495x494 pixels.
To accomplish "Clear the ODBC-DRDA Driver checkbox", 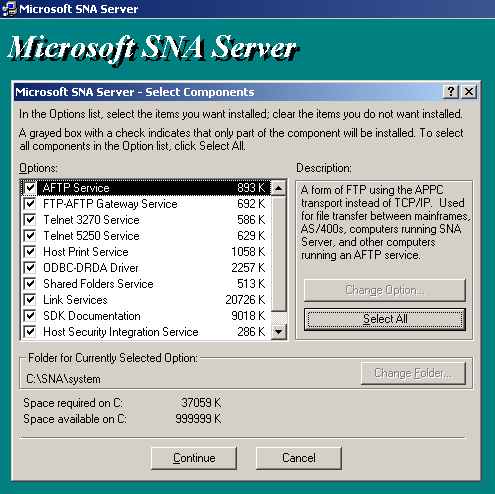I will pos(30,268).
